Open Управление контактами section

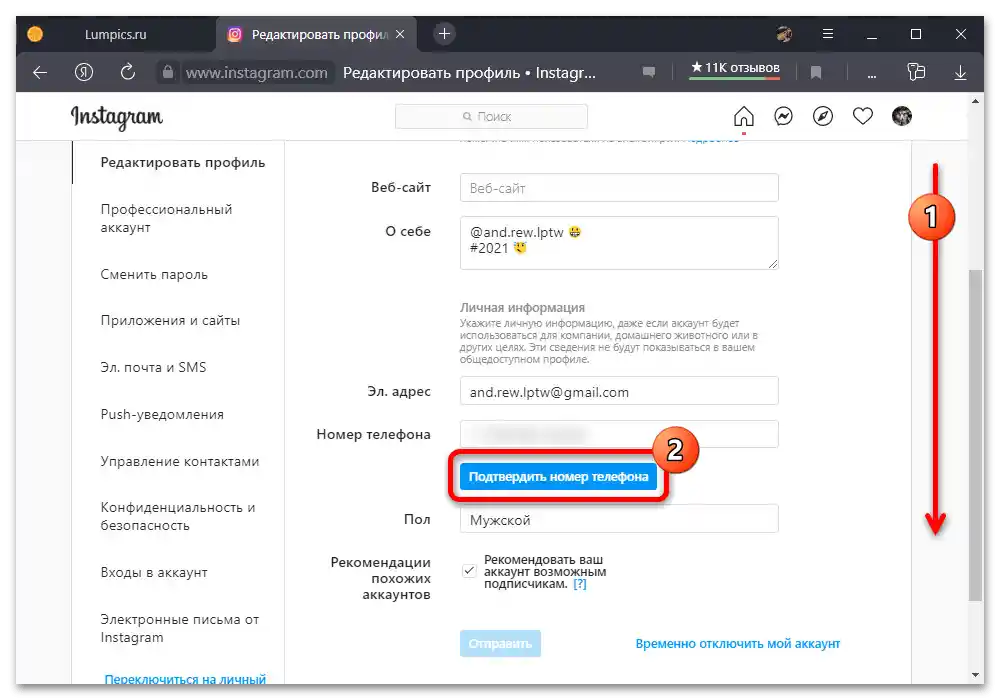tap(180, 462)
